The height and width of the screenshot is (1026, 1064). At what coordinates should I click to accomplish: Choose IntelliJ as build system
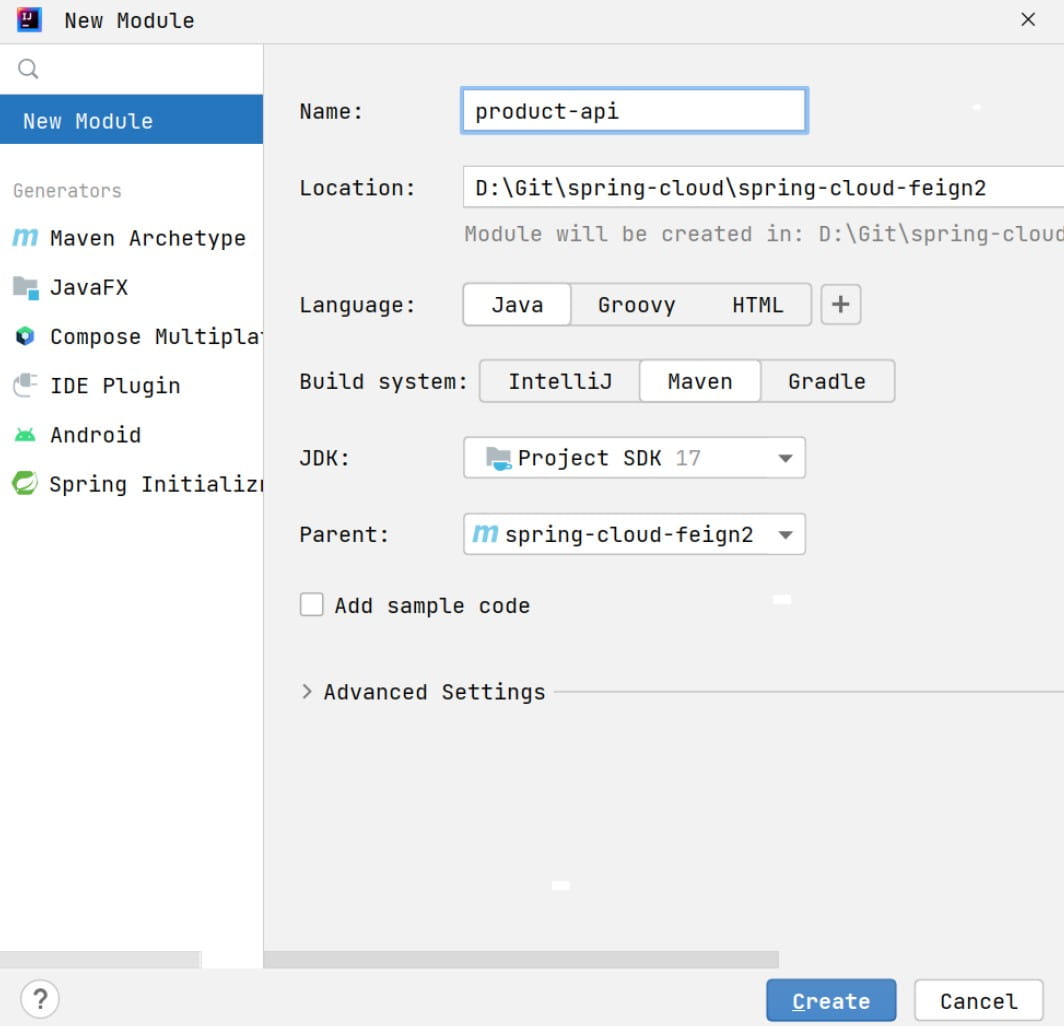559,381
